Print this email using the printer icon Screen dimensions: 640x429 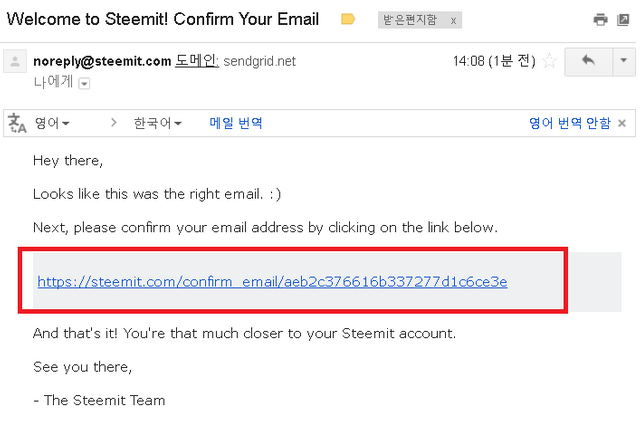coord(600,19)
